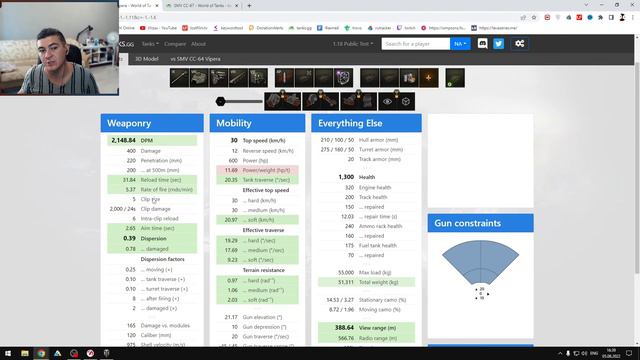640x360 pixels.
Task: Open the keywordtool bookmark
Action: pos(228,28)
